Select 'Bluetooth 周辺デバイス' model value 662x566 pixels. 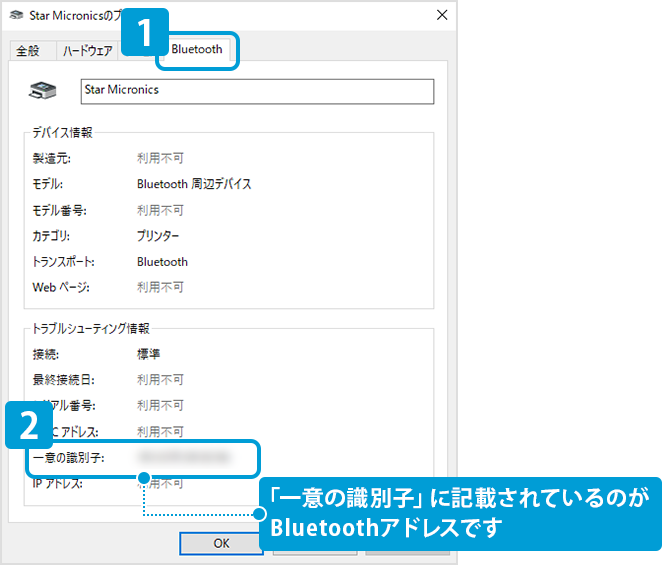[x=194, y=184]
